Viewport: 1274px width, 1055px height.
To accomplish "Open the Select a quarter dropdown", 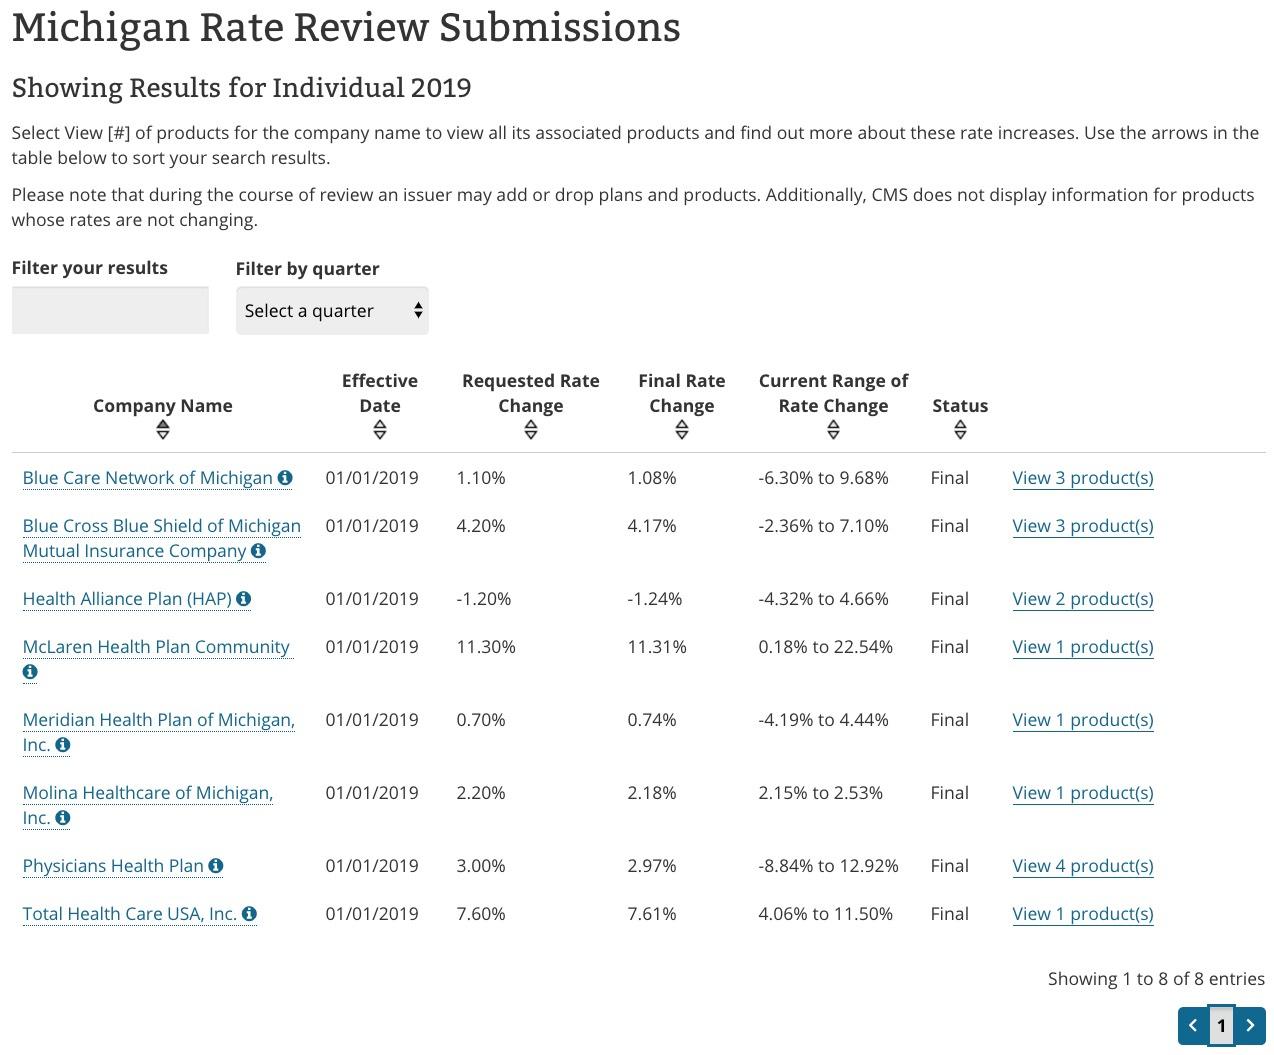I will [x=332, y=311].
